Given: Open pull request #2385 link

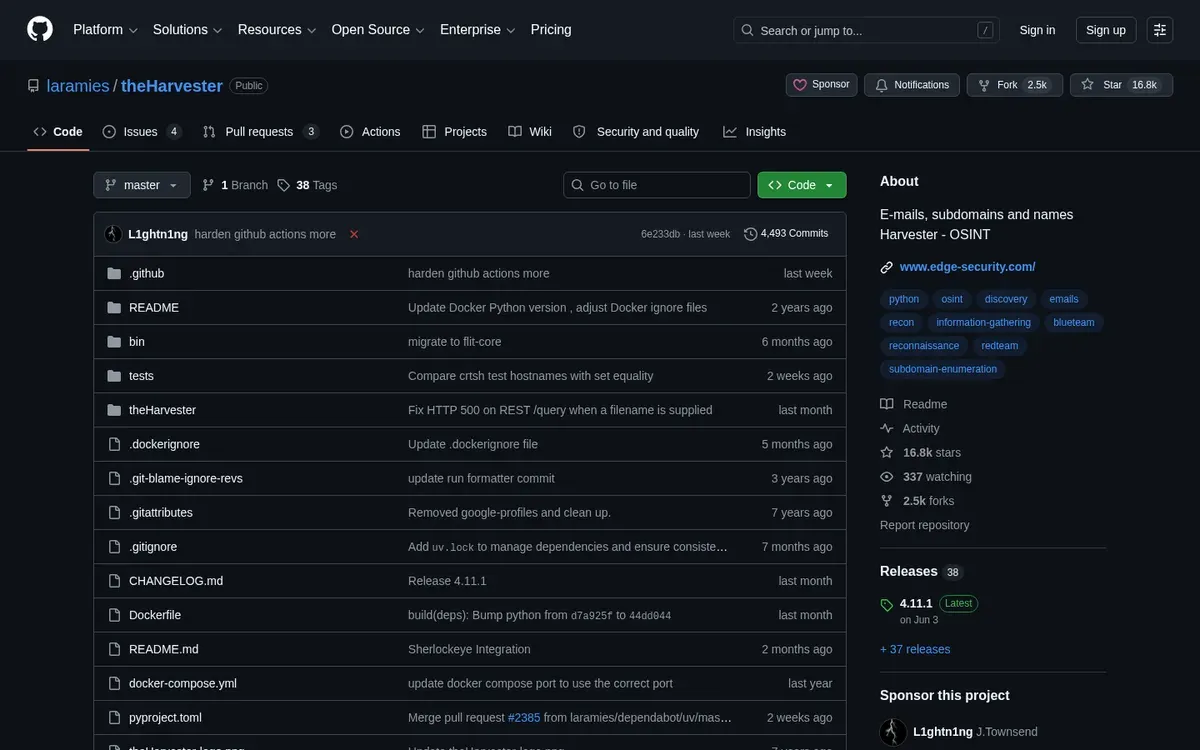Looking at the screenshot, I should [x=524, y=717].
